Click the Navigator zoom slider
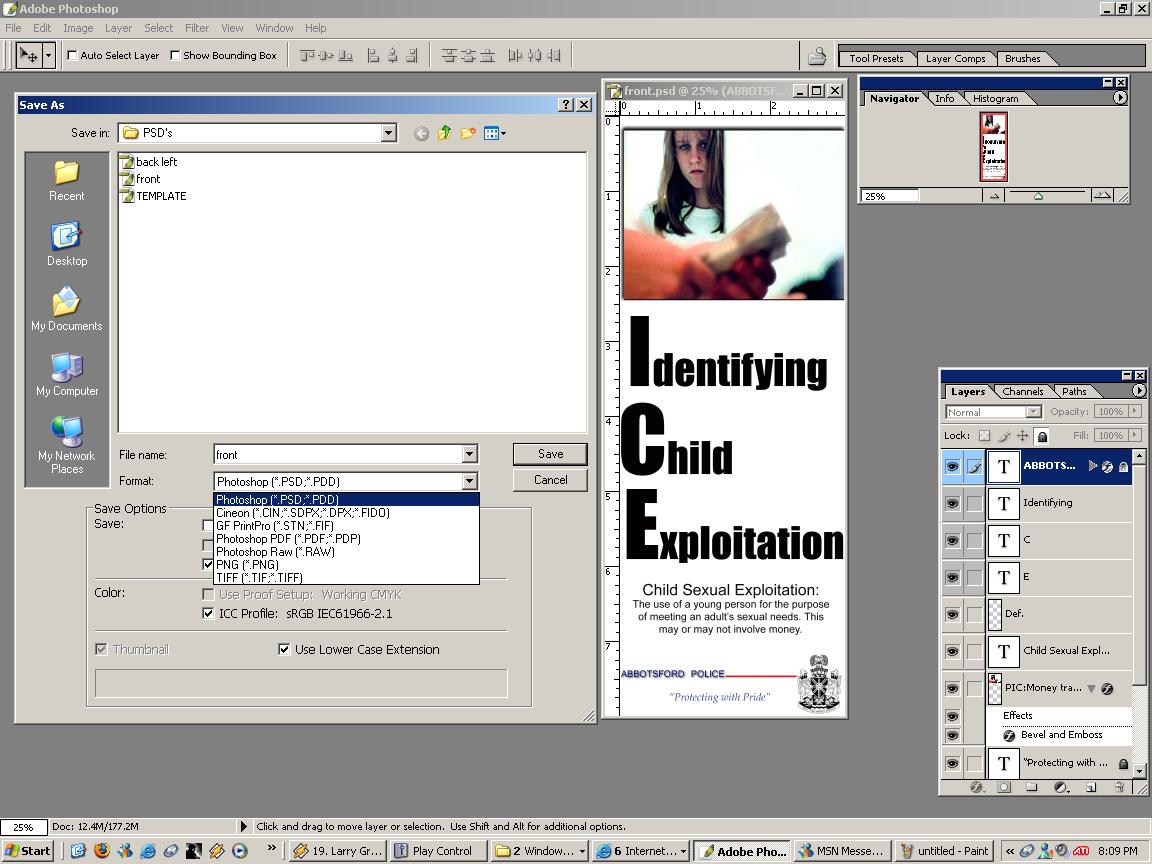 tap(1038, 196)
